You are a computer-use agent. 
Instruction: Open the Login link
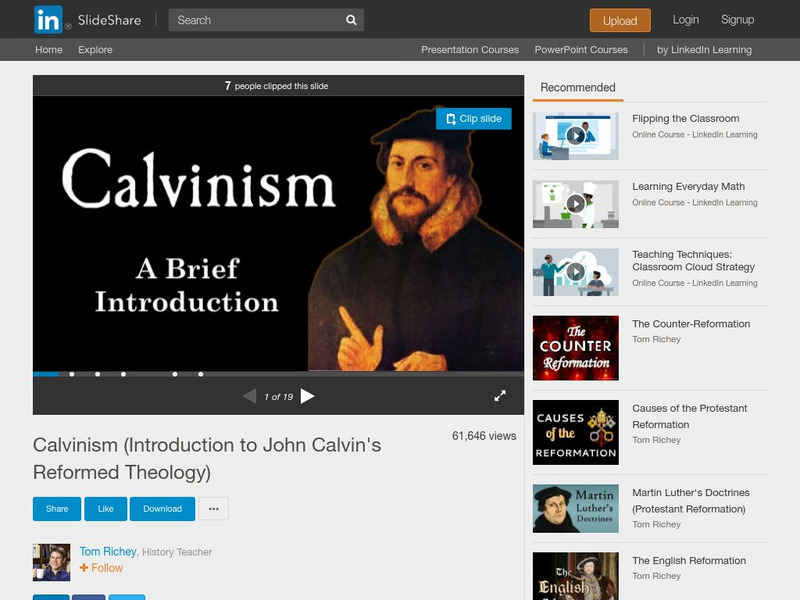[x=685, y=20]
